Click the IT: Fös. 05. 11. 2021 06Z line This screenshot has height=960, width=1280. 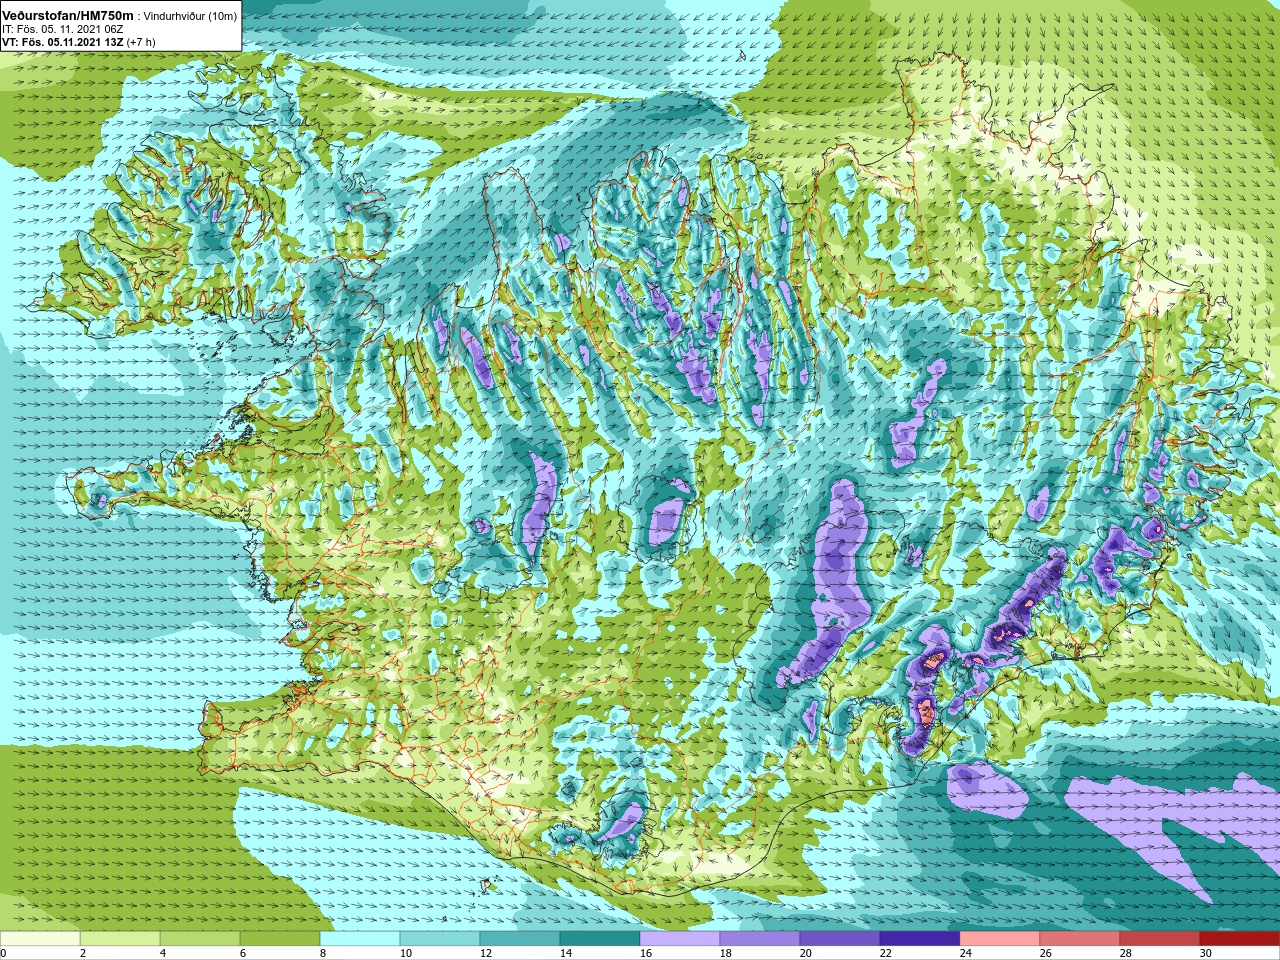62,30
